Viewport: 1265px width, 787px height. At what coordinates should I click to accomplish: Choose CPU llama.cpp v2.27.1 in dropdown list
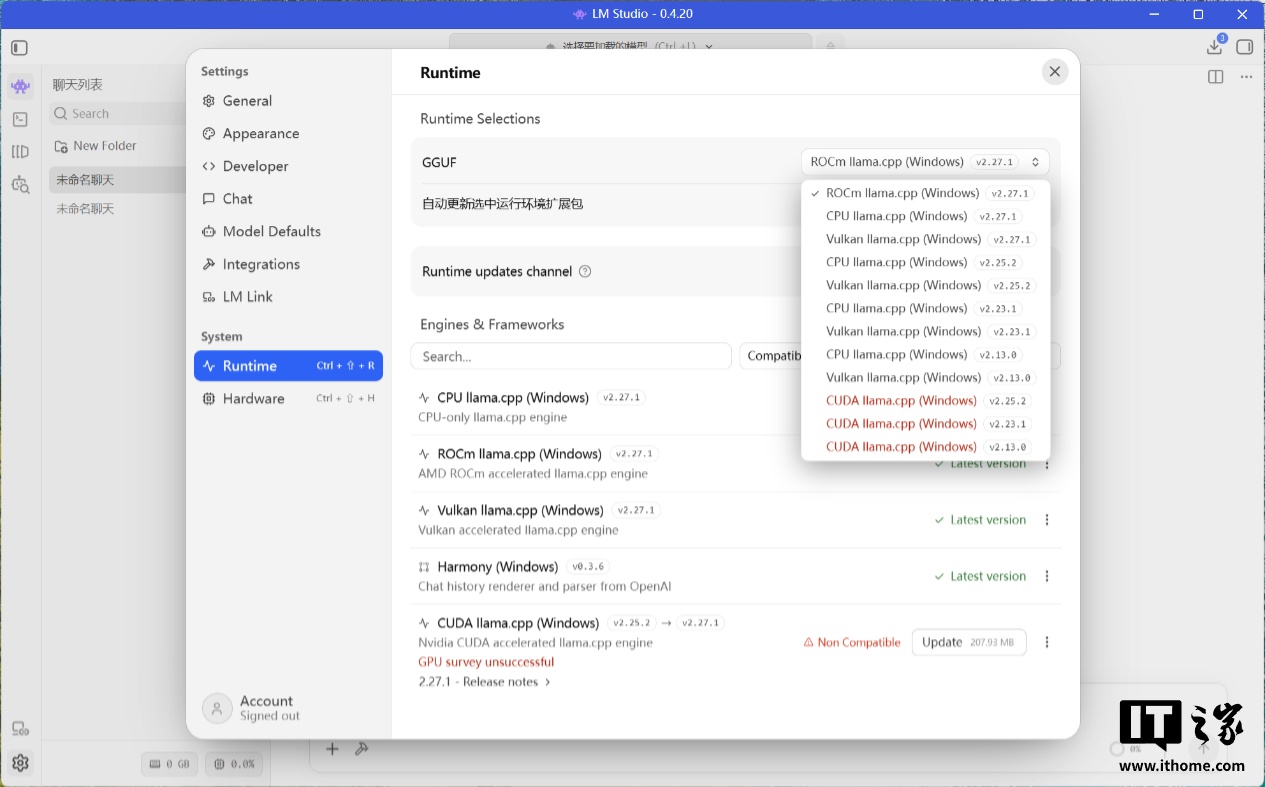click(x=926, y=216)
